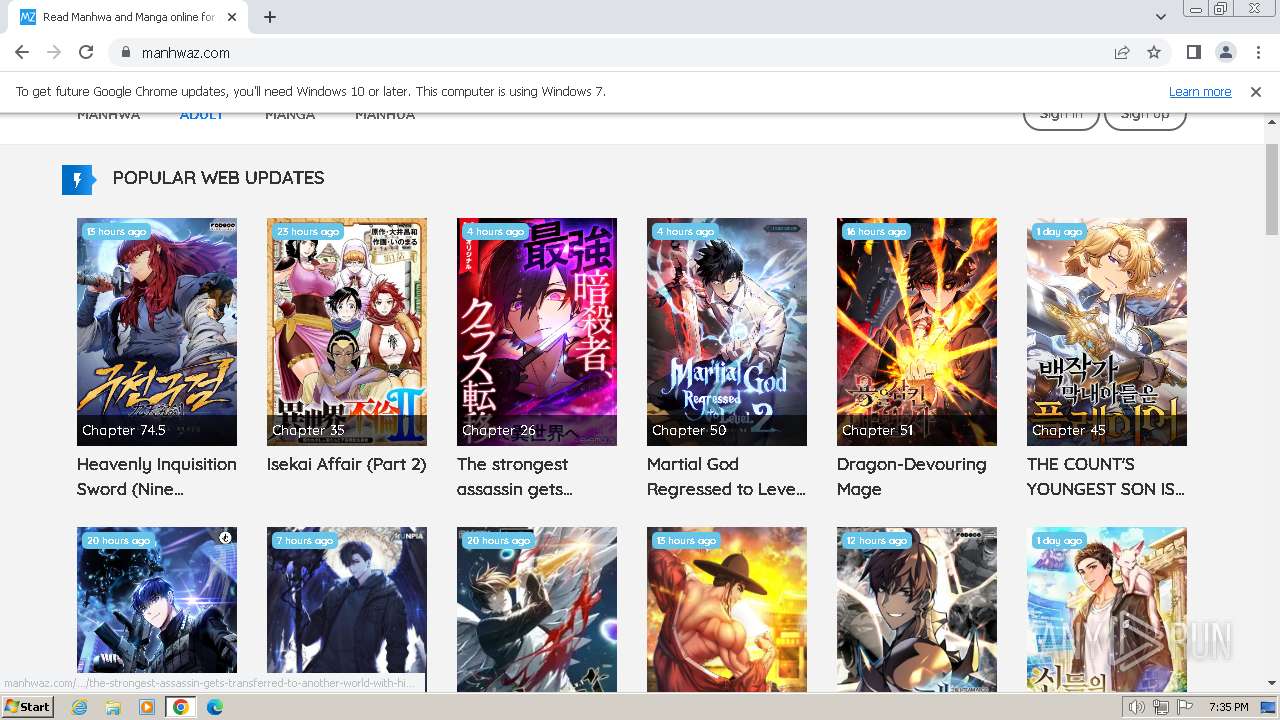
Task: Open Chrome profile avatar
Action: click(x=1225, y=52)
